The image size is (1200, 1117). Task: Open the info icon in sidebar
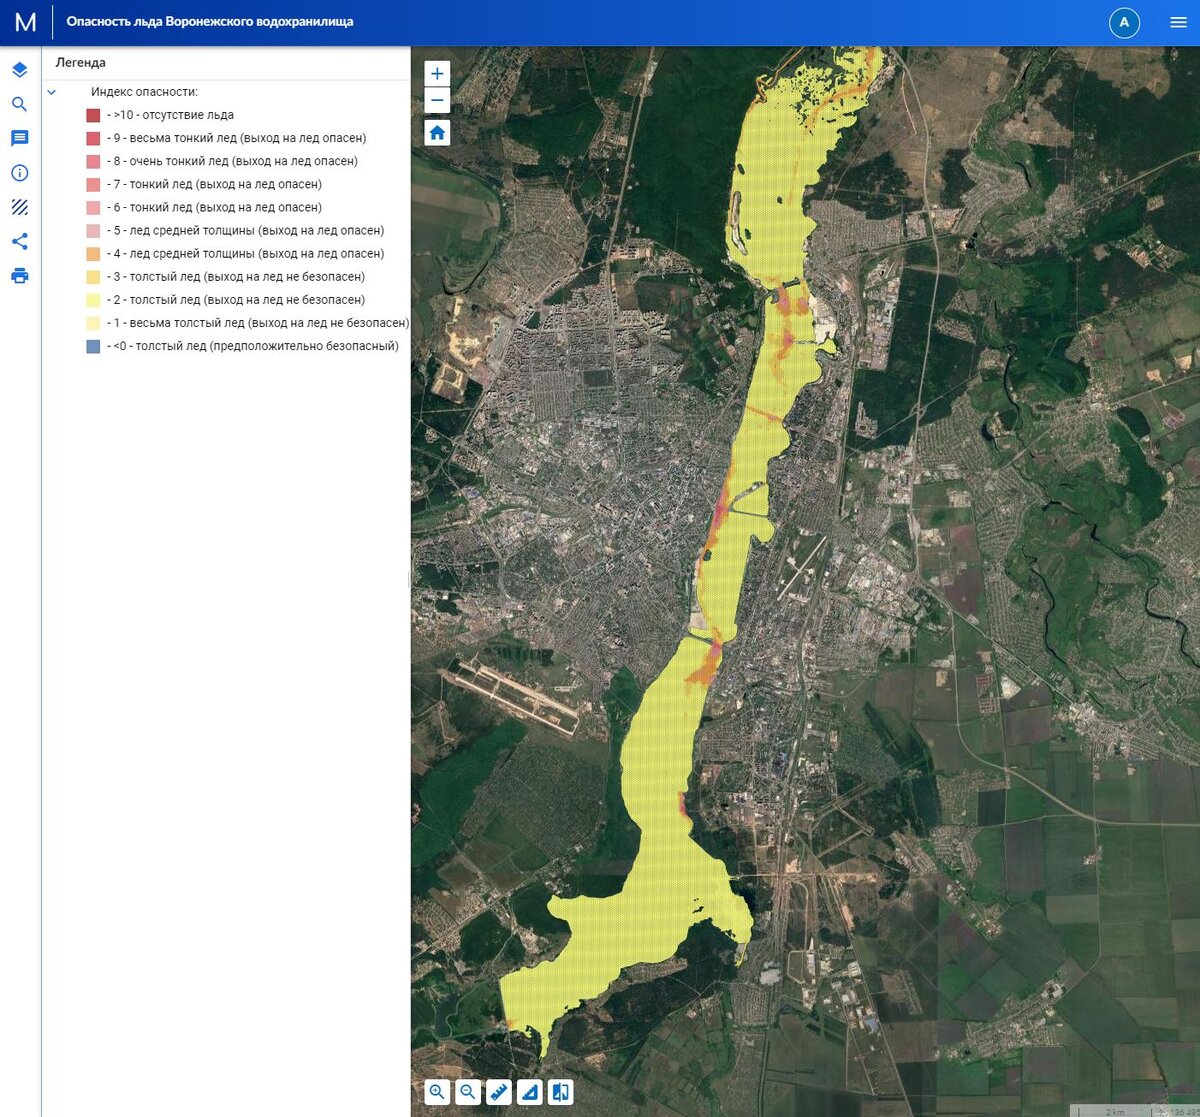[x=20, y=173]
